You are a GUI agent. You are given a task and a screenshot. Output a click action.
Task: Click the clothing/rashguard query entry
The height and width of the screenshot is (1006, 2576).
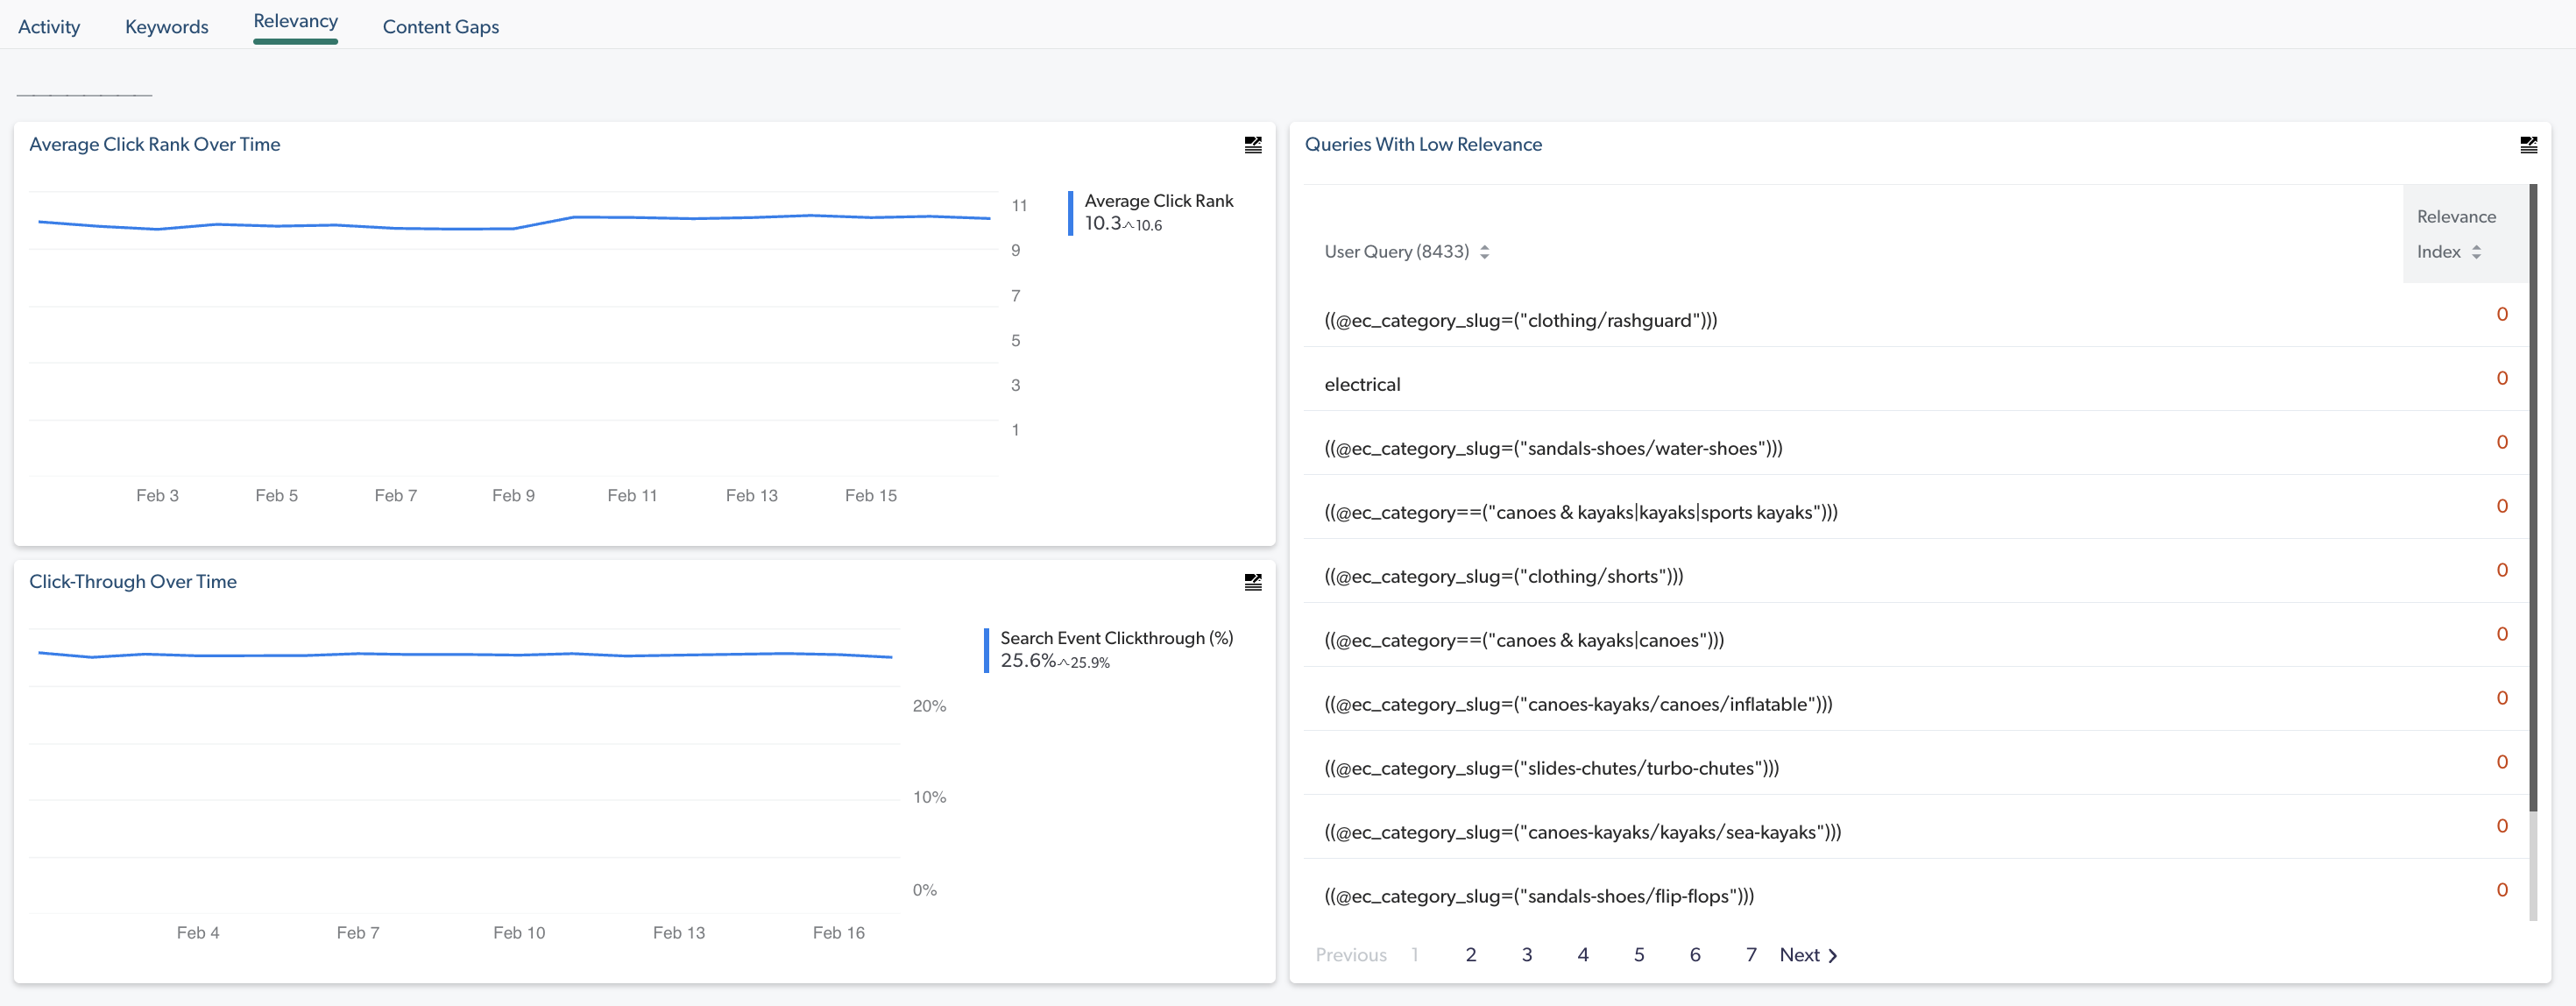coord(1521,320)
